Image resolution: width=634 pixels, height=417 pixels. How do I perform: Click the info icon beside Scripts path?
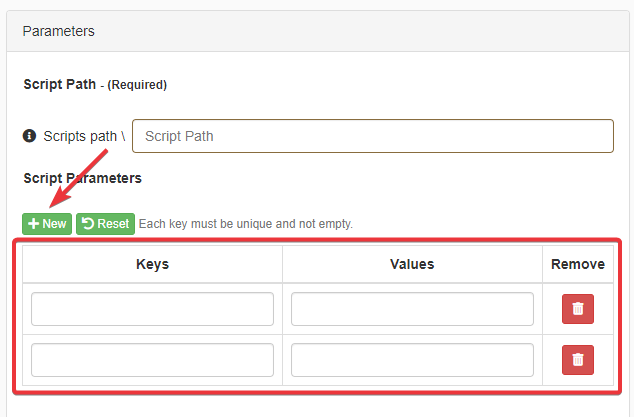30,136
